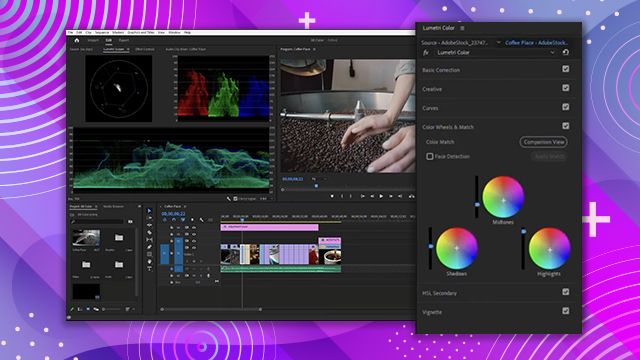Open Lumetri Color effect dropdown
640x360 pixels.
(496, 52)
